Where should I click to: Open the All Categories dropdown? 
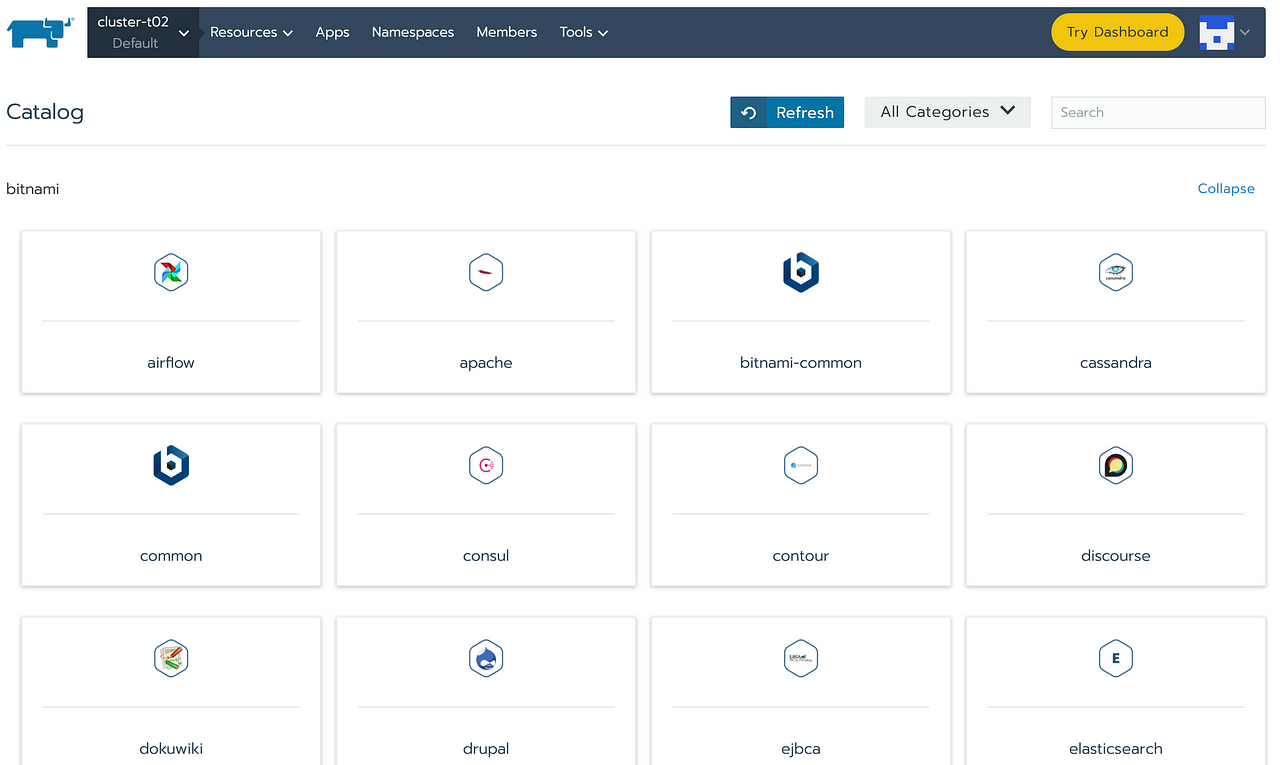pyautogui.click(x=947, y=112)
